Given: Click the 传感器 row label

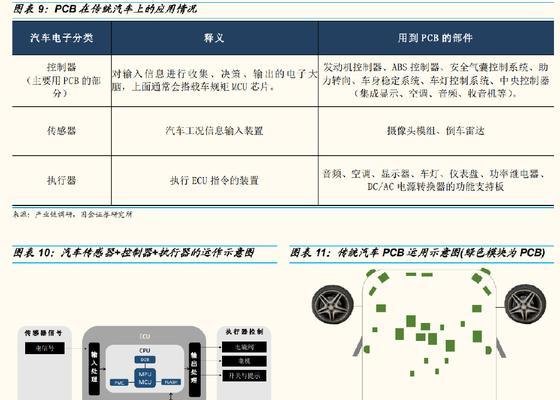Looking at the screenshot, I should pos(61,131).
